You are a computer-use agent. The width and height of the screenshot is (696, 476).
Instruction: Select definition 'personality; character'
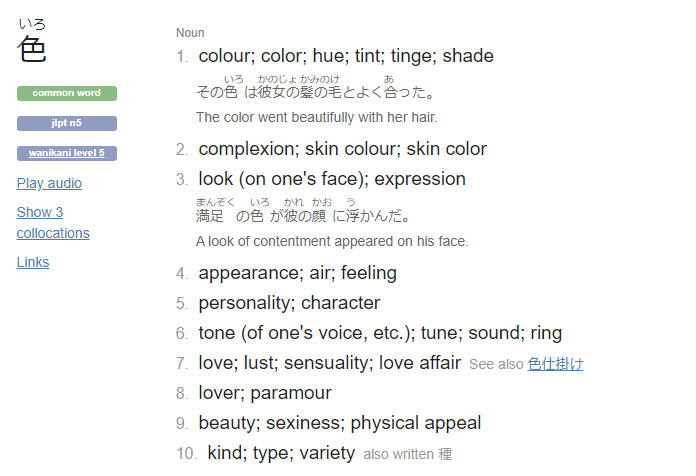(x=289, y=303)
